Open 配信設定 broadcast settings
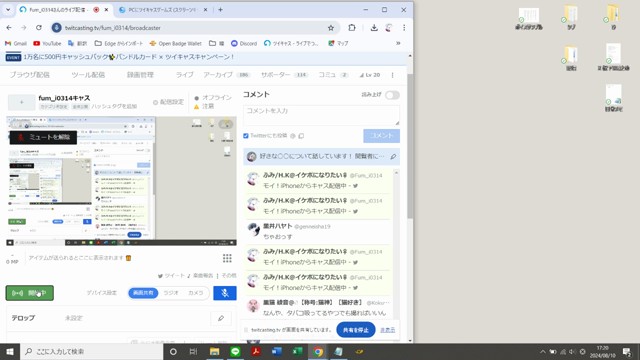 tap(168, 102)
